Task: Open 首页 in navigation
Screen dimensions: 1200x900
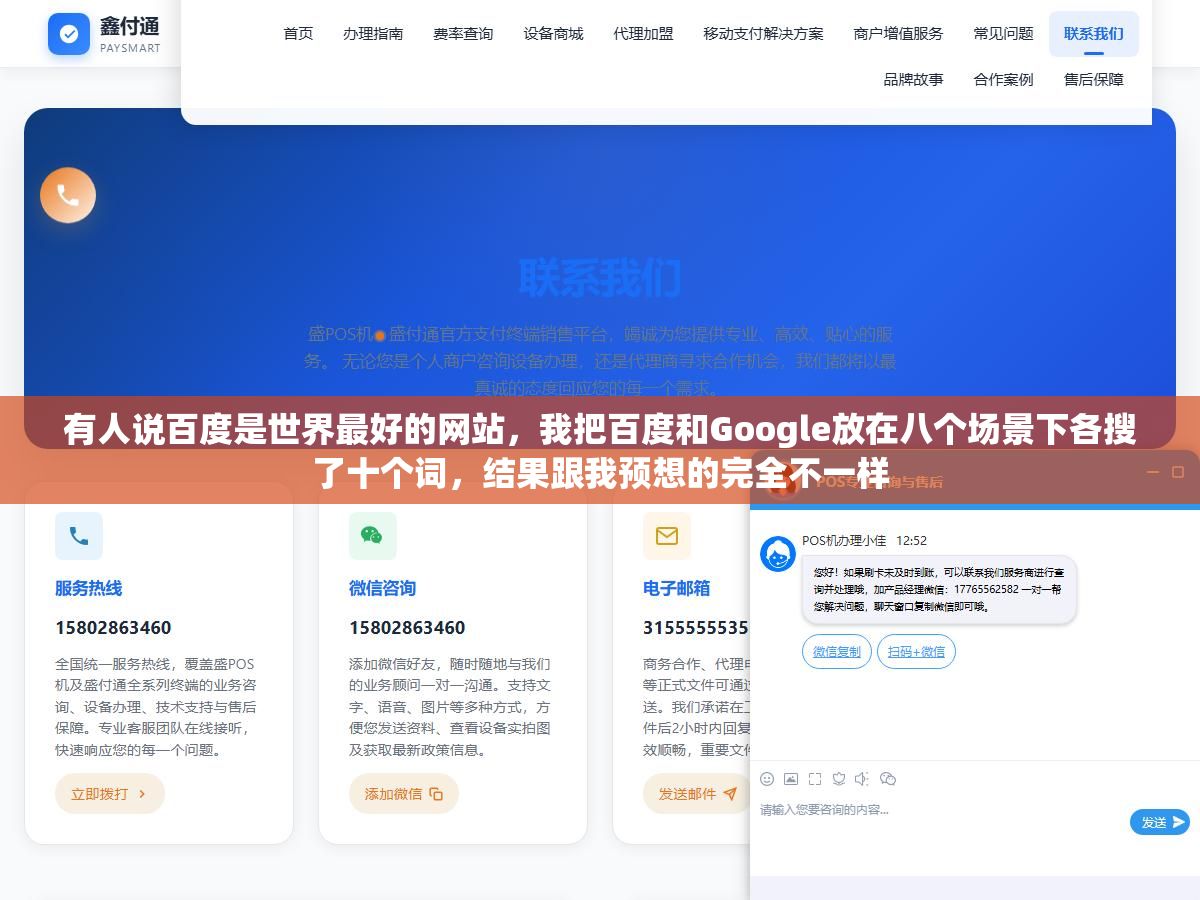Action: tap(298, 34)
